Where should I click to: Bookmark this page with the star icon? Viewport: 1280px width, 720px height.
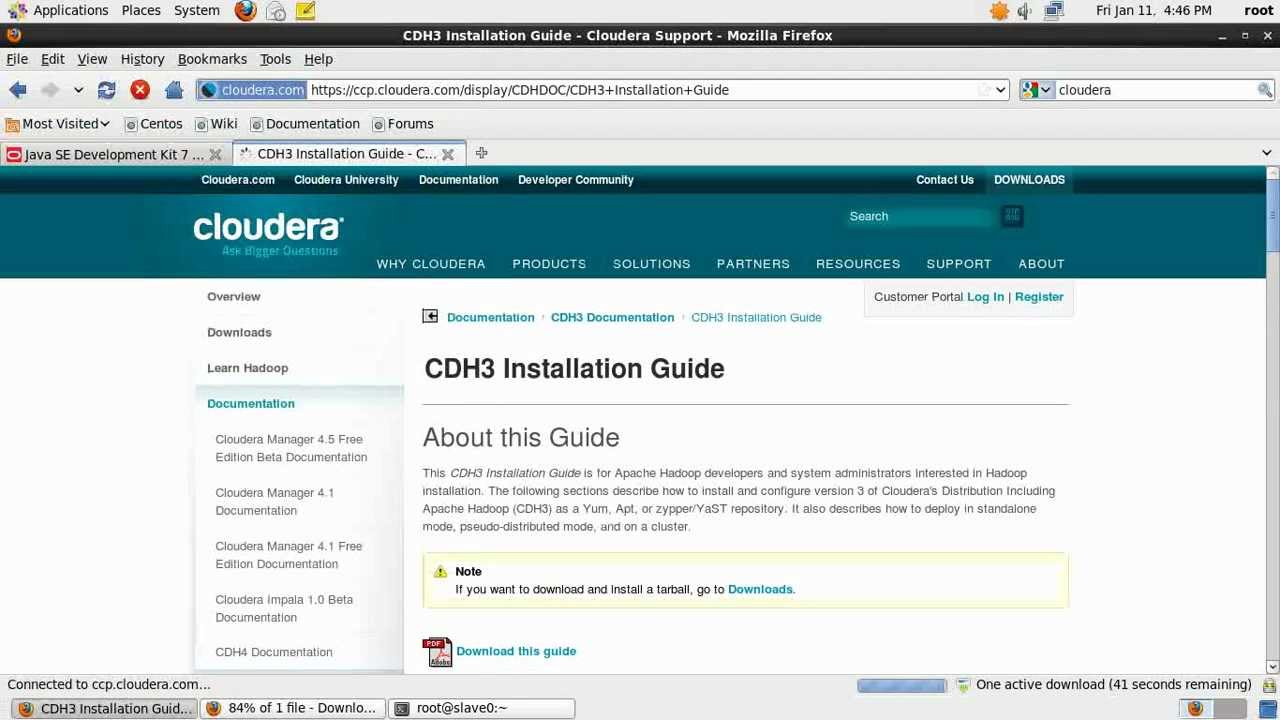pyautogui.click(x=984, y=90)
